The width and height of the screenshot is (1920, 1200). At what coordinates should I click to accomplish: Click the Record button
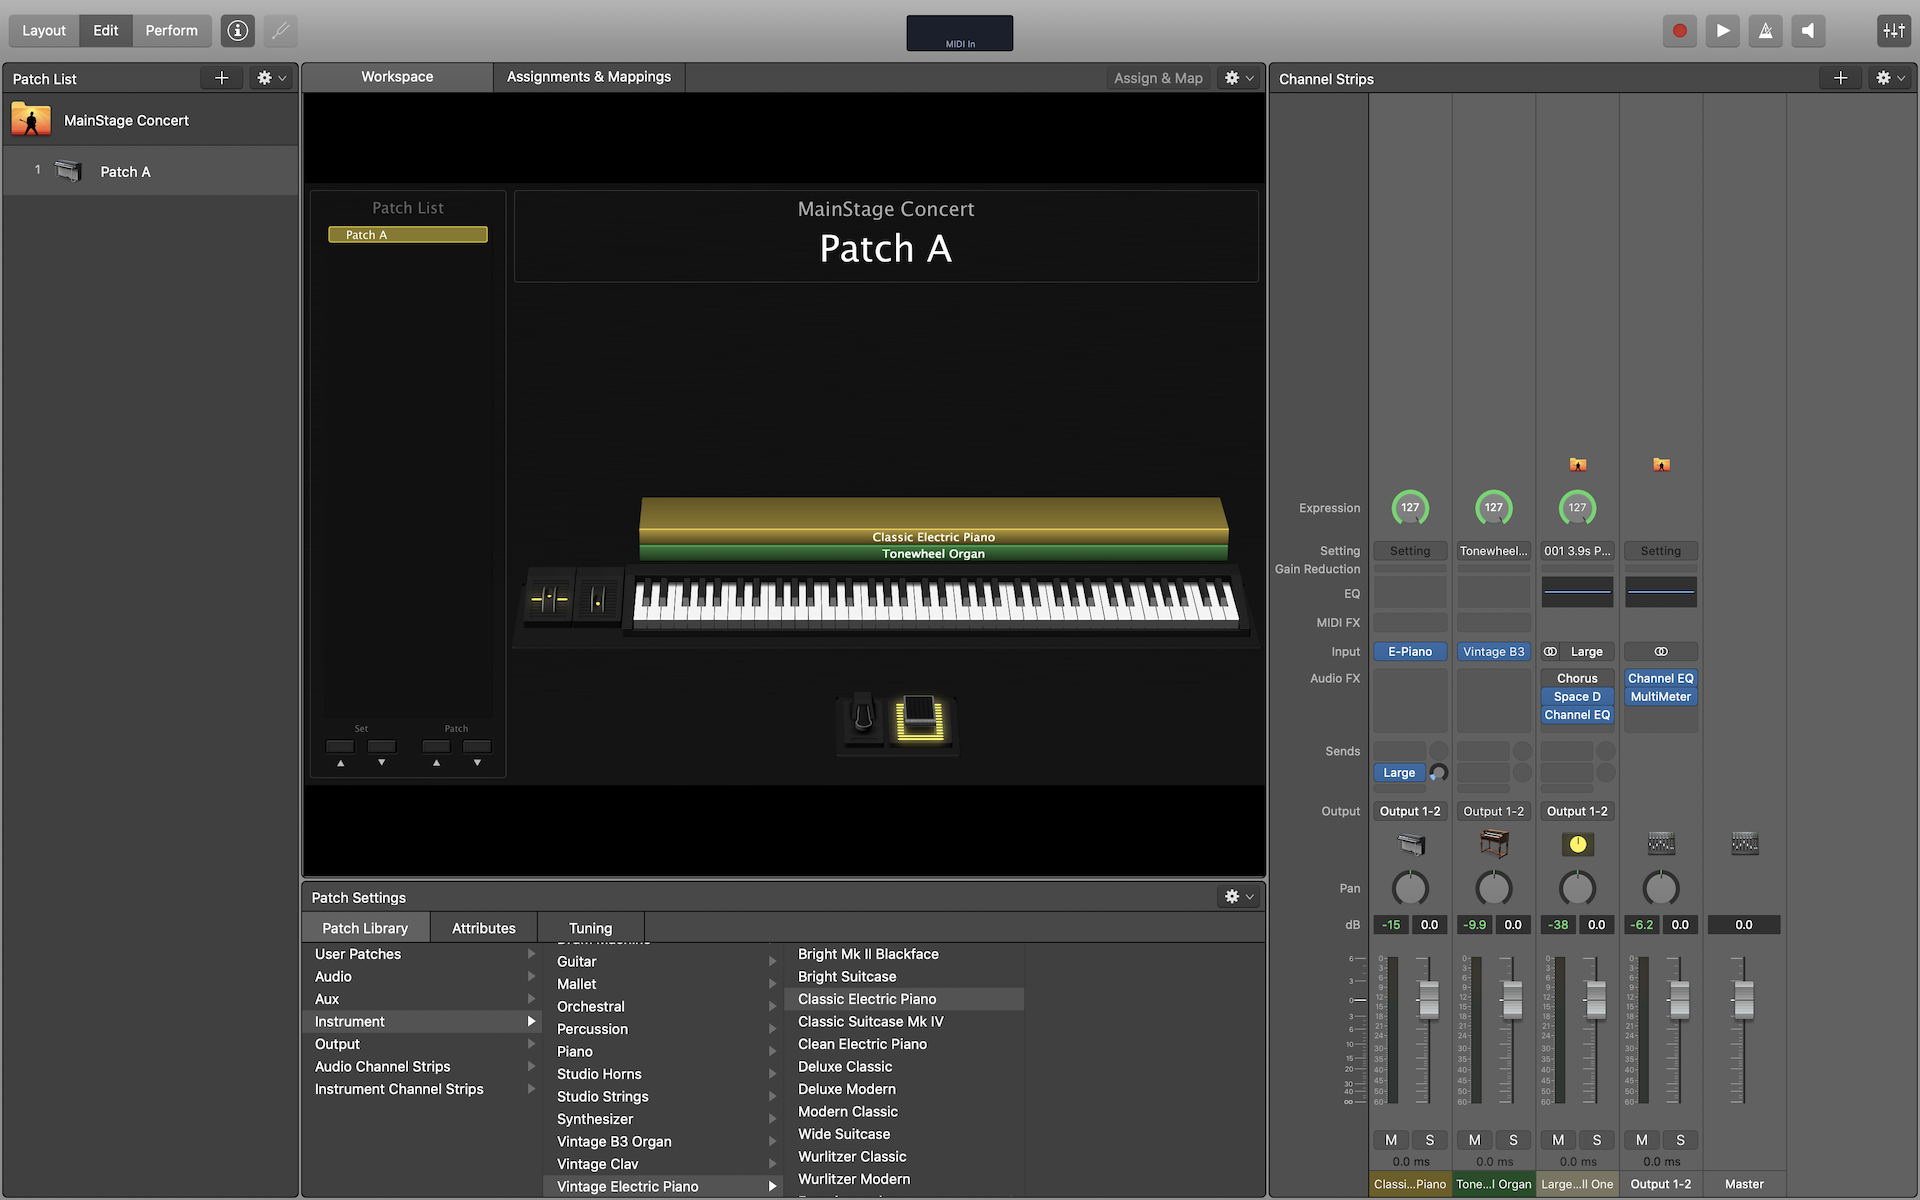coord(1679,31)
